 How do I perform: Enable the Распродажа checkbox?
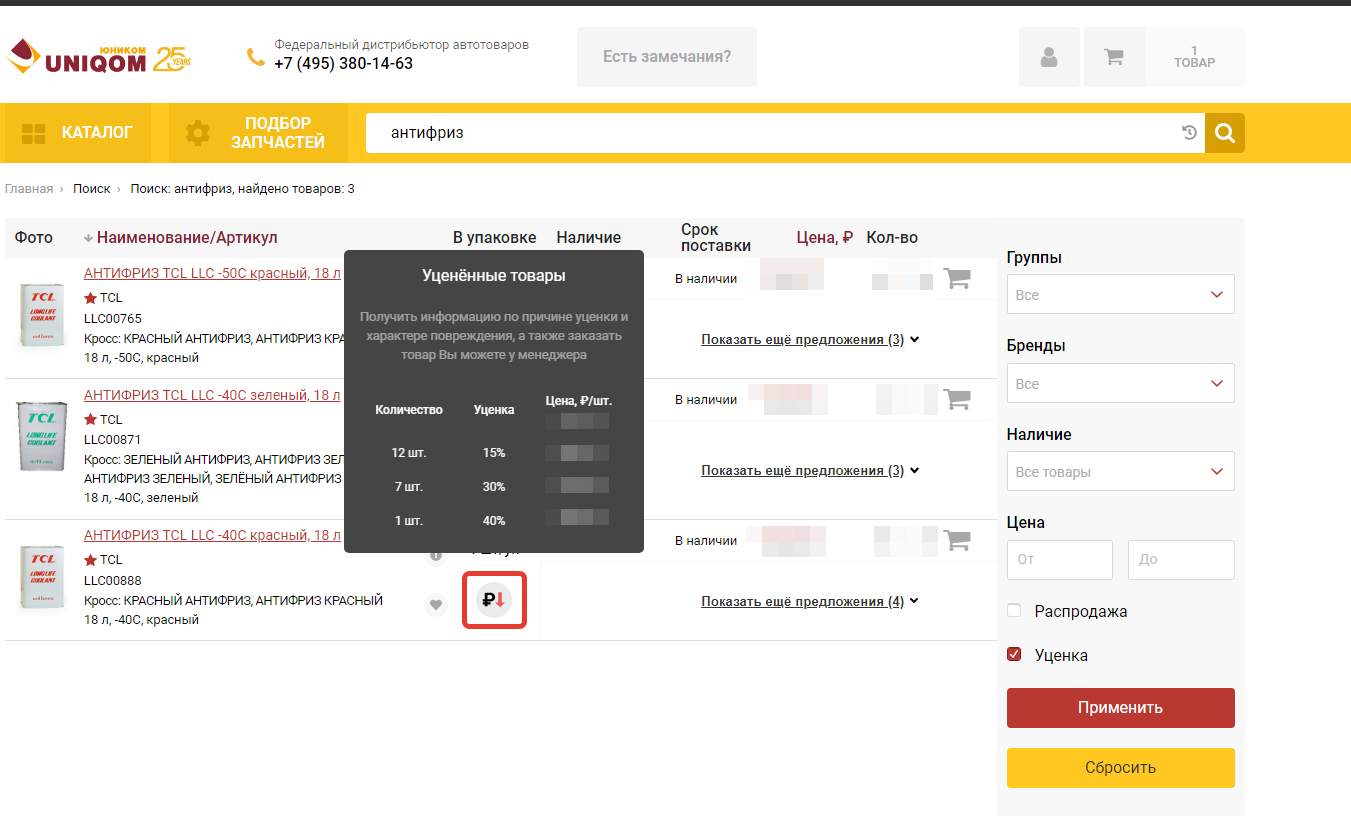[1014, 611]
